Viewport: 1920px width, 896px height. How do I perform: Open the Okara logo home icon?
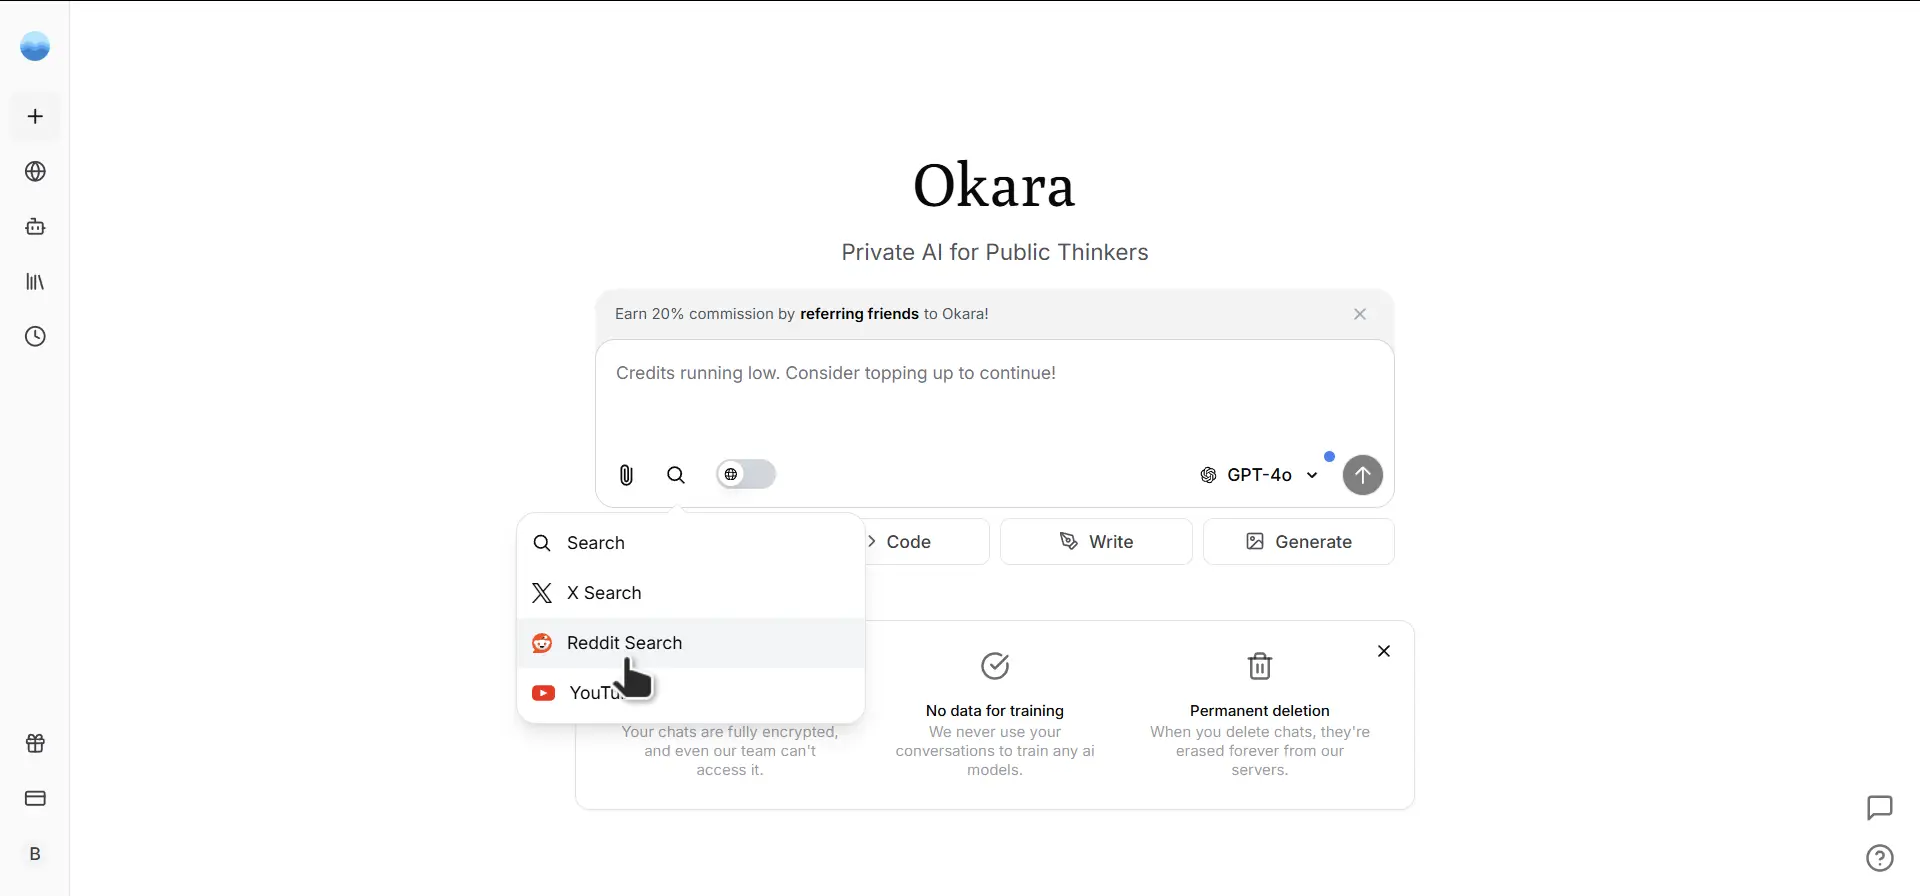[x=35, y=46]
